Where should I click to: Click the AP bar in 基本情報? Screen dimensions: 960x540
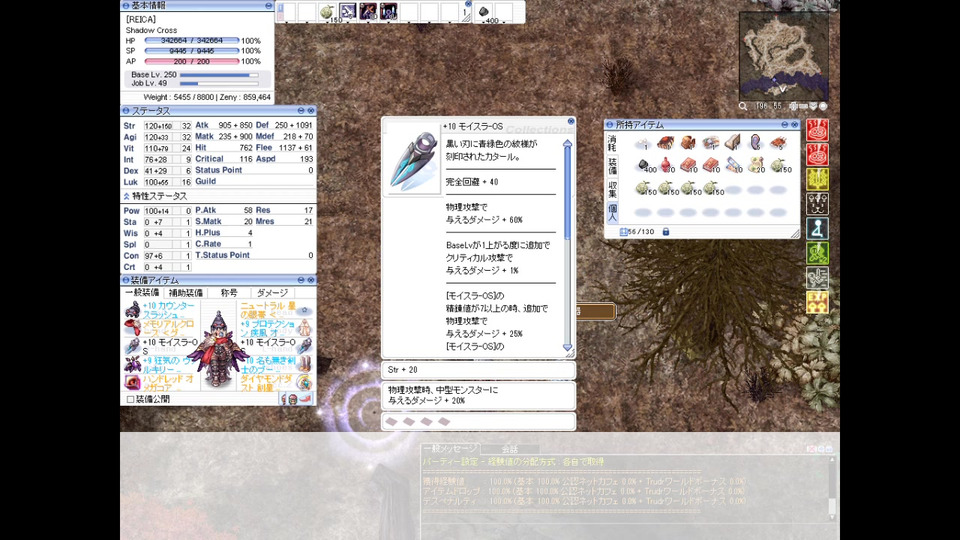coord(192,61)
